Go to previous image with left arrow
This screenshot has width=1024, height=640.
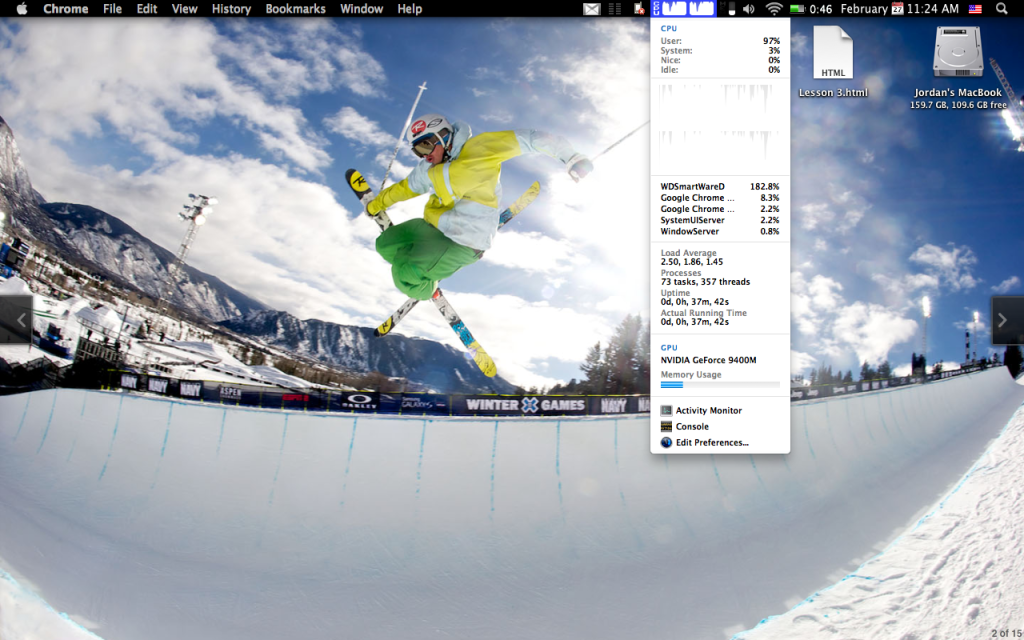point(16,319)
